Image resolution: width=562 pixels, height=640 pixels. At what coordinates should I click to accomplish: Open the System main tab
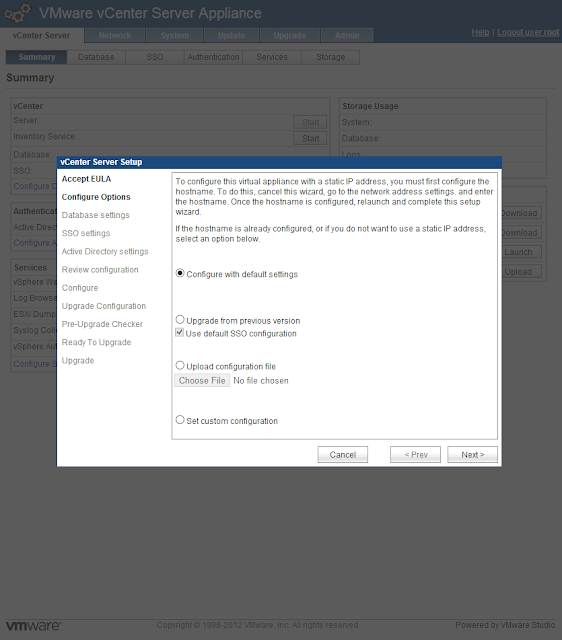175,36
